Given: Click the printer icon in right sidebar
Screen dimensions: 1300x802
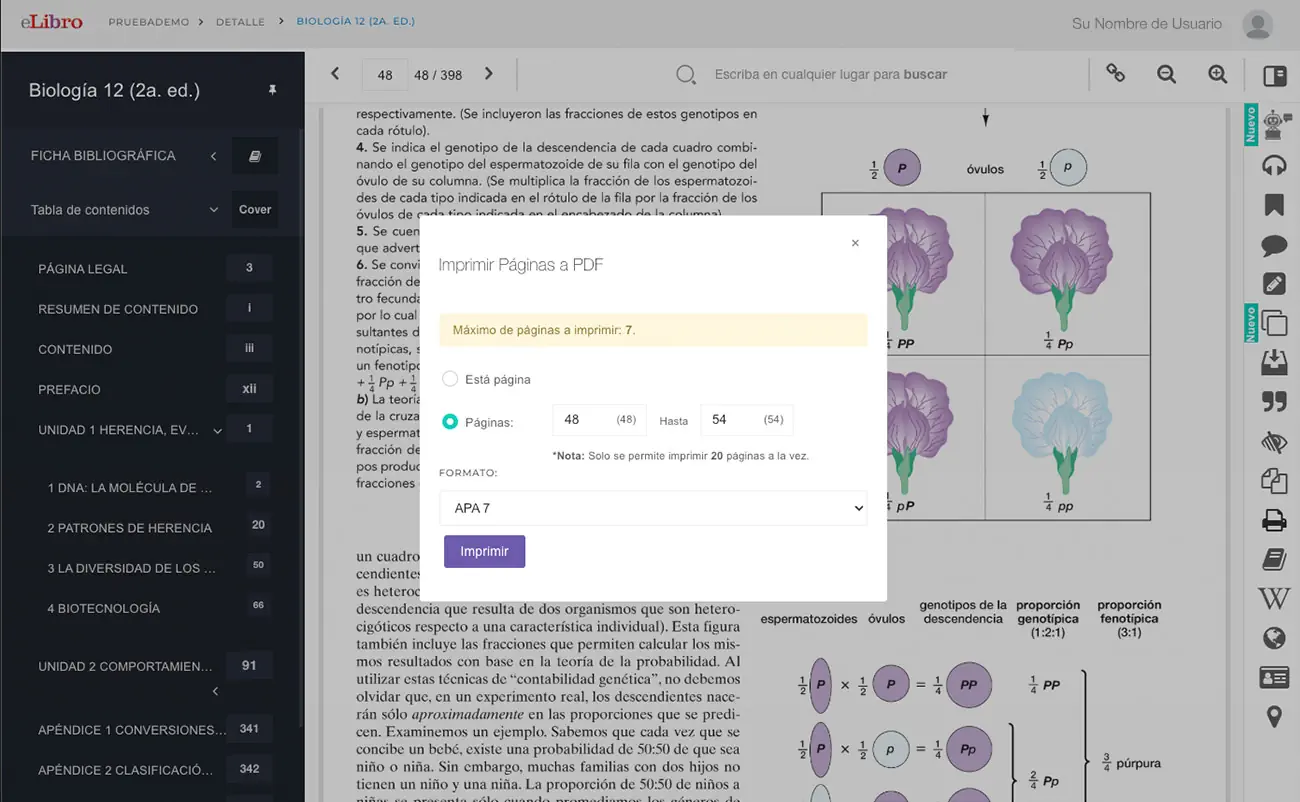Looking at the screenshot, I should 1274,520.
